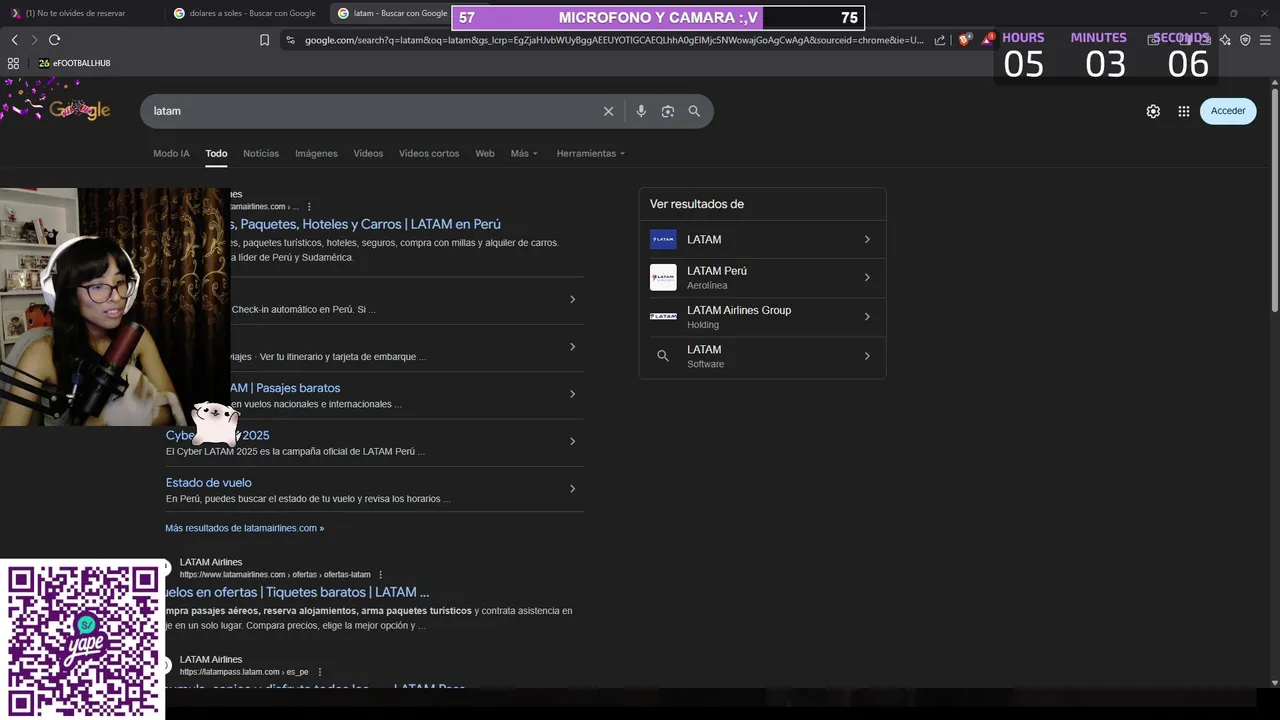
Task: Share this page with the share icon
Action: (x=940, y=40)
